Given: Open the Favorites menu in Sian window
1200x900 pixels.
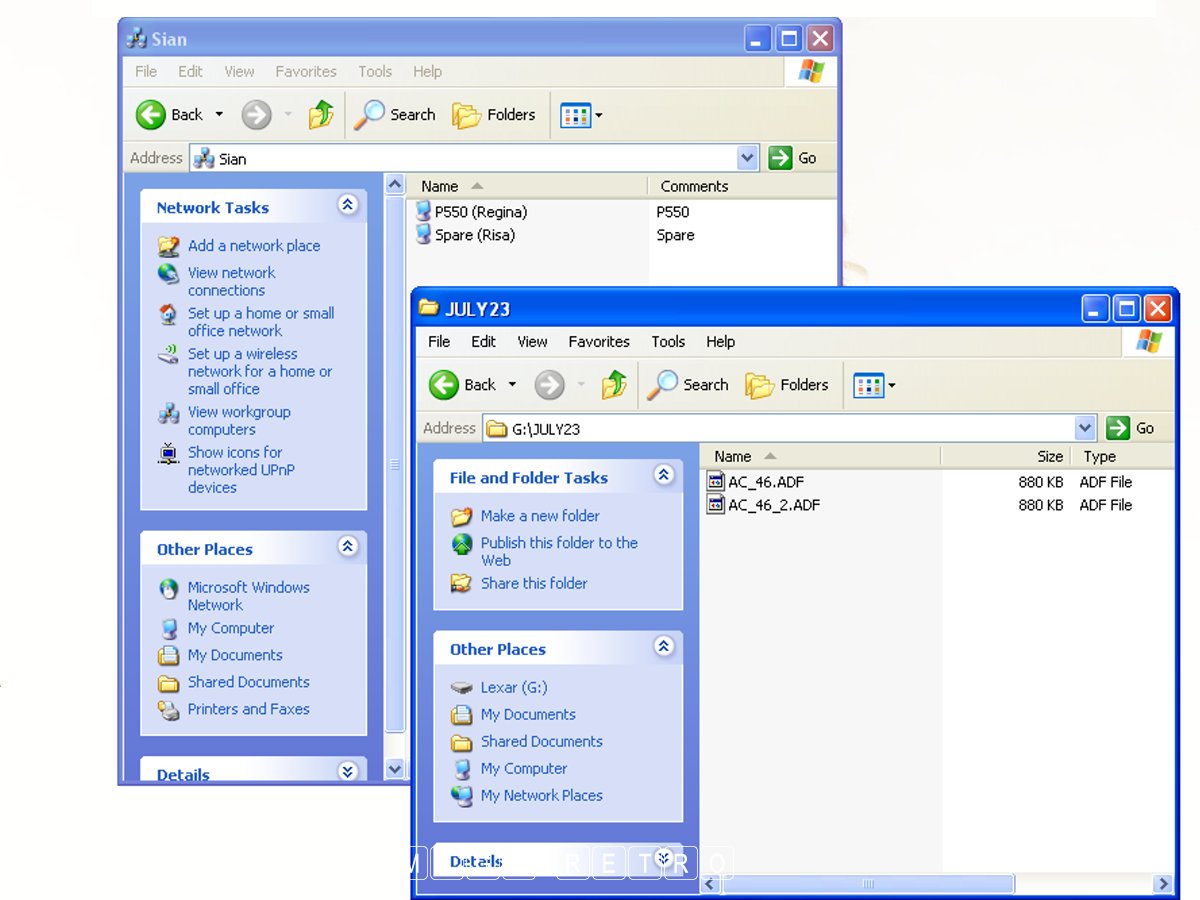Looking at the screenshot, I should tap(306, 72).
